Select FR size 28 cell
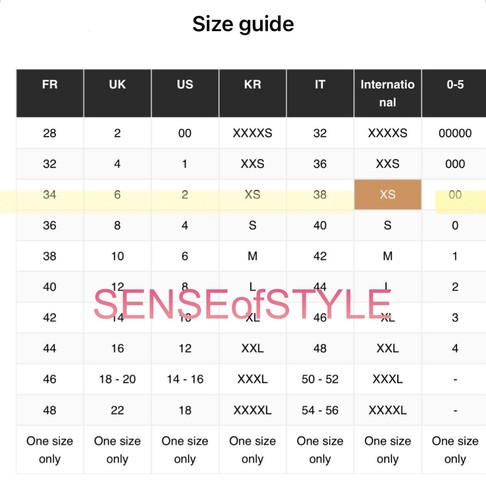486x500 pixels. point(50,133)
